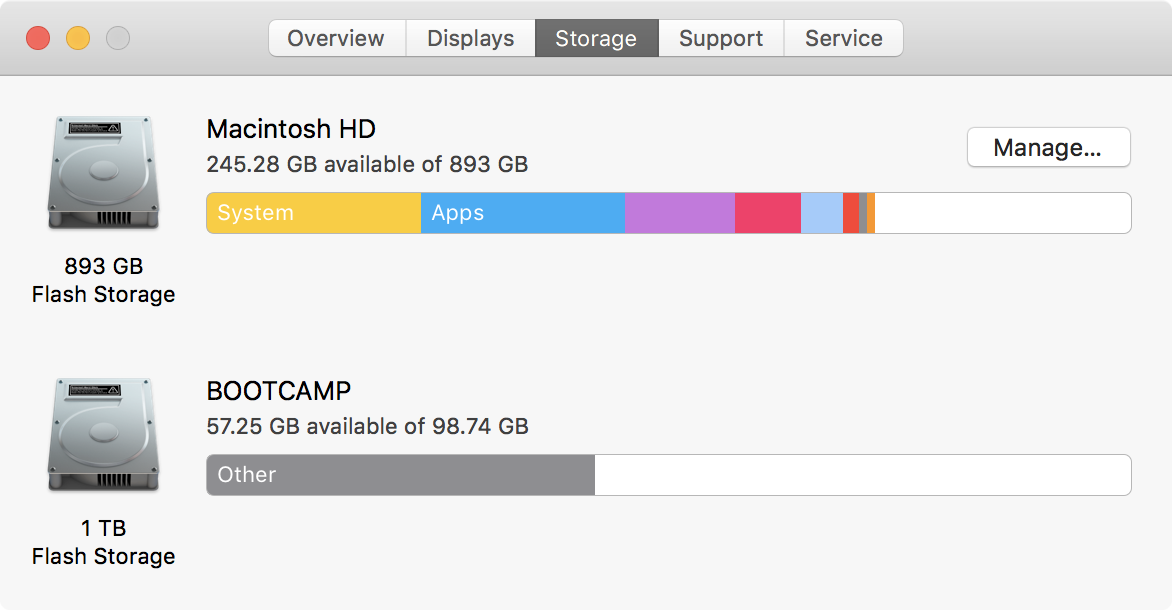
Task: Open the Service tab
Action: [x=843, y=38]
